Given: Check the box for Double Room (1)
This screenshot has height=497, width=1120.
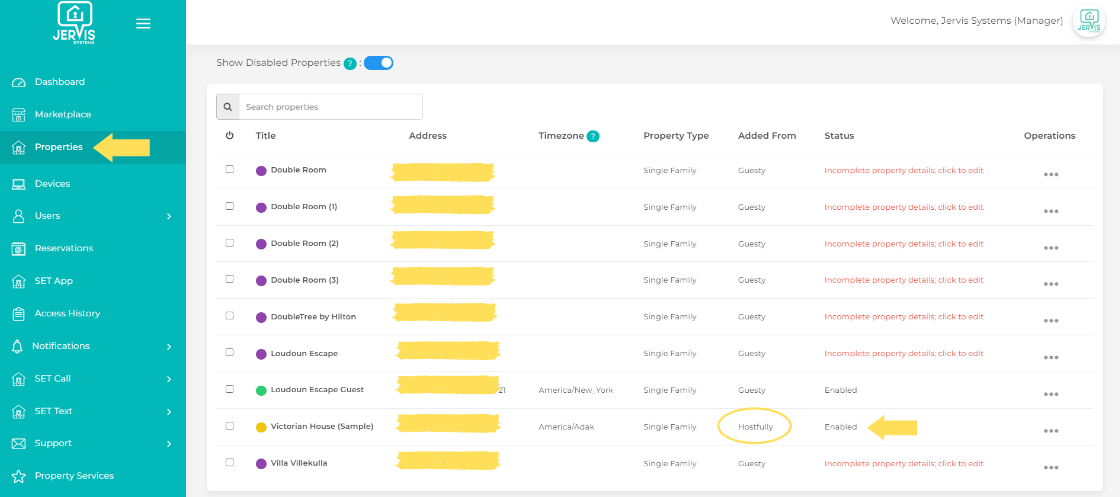Looking at the screenshot, I should [x=230, y=206].
